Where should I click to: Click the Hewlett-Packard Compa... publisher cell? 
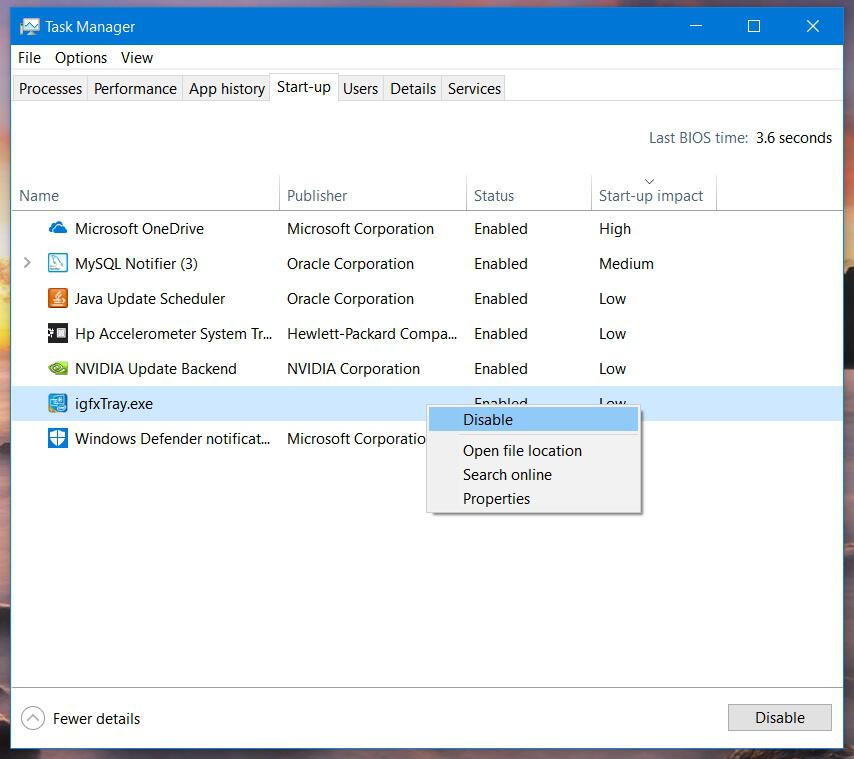point(372,334)
